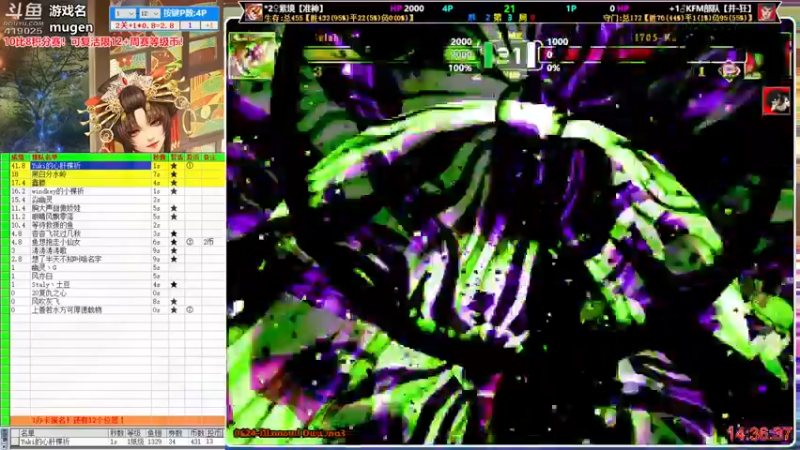This screenshot has height=450, width=800.
Task: Click the star icon in the 17.4 row
Action: point(174,183)
